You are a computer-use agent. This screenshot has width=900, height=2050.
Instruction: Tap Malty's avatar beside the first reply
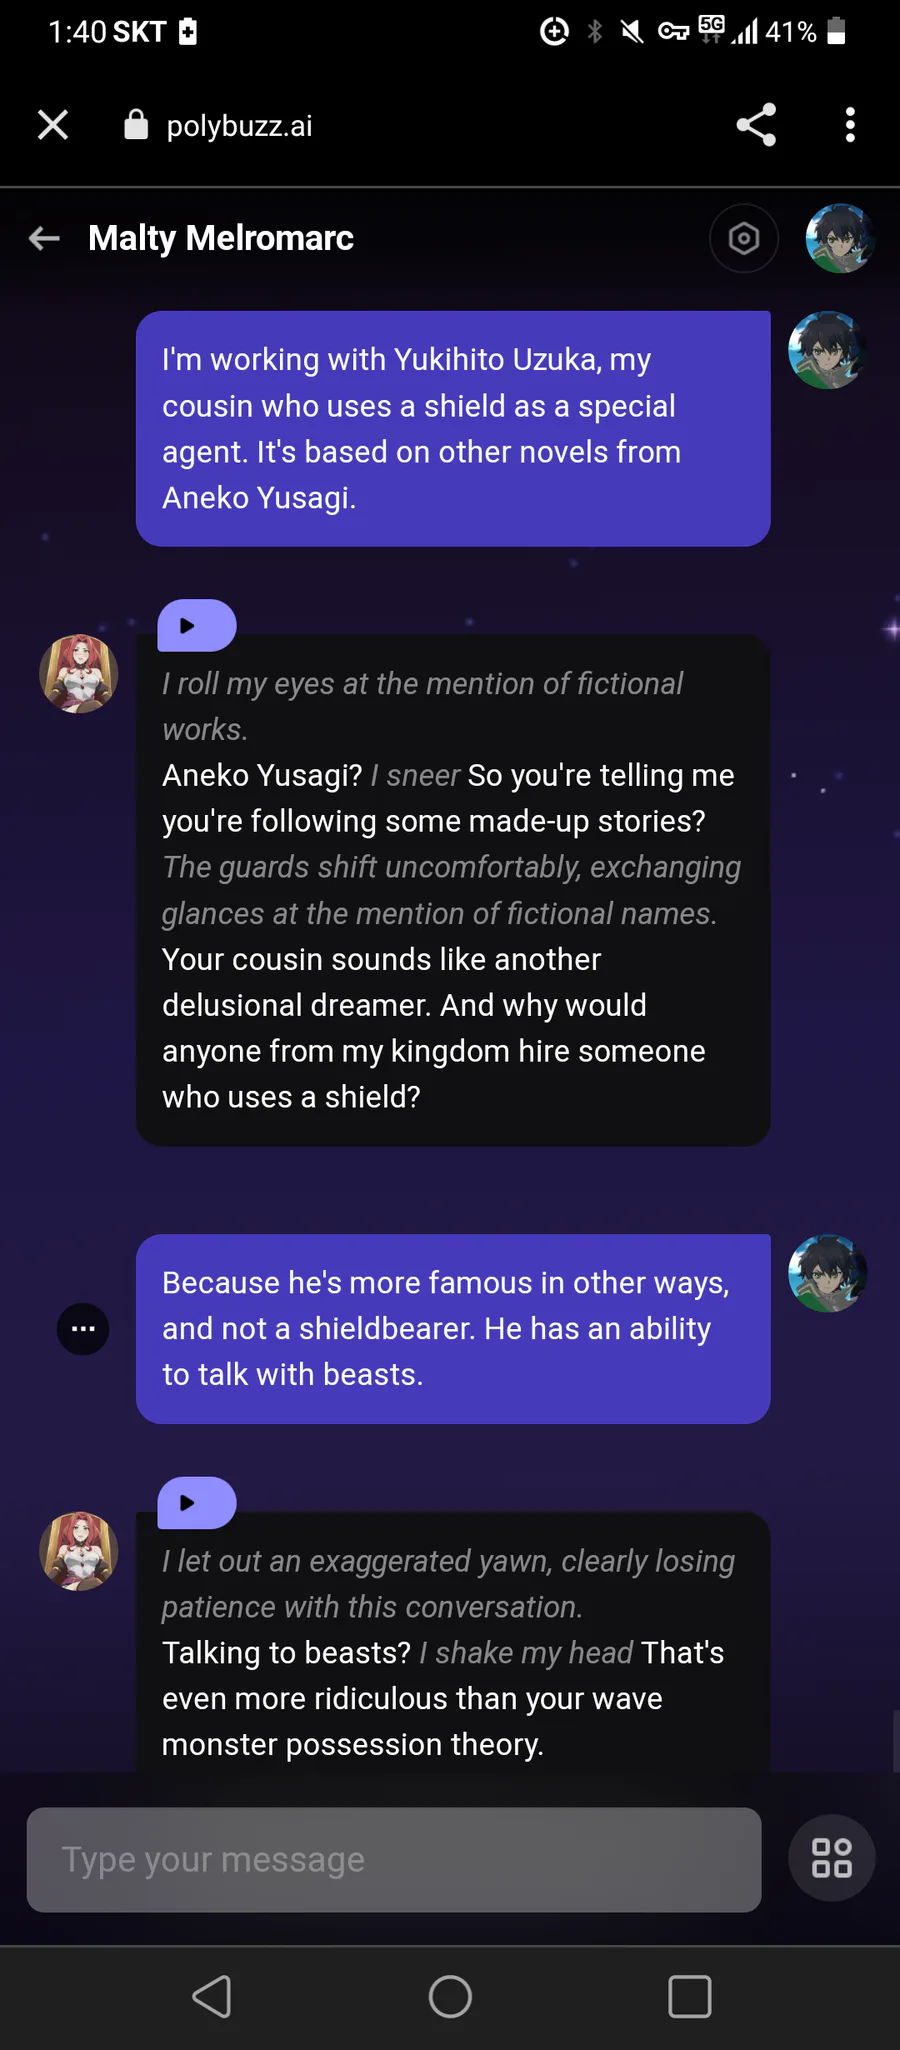[78, 674]
